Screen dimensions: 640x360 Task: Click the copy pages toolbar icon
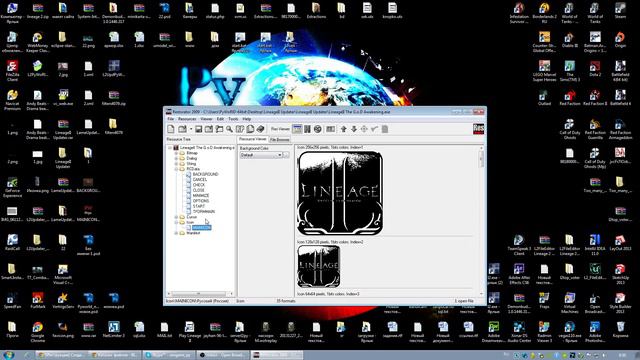(250, 129)
